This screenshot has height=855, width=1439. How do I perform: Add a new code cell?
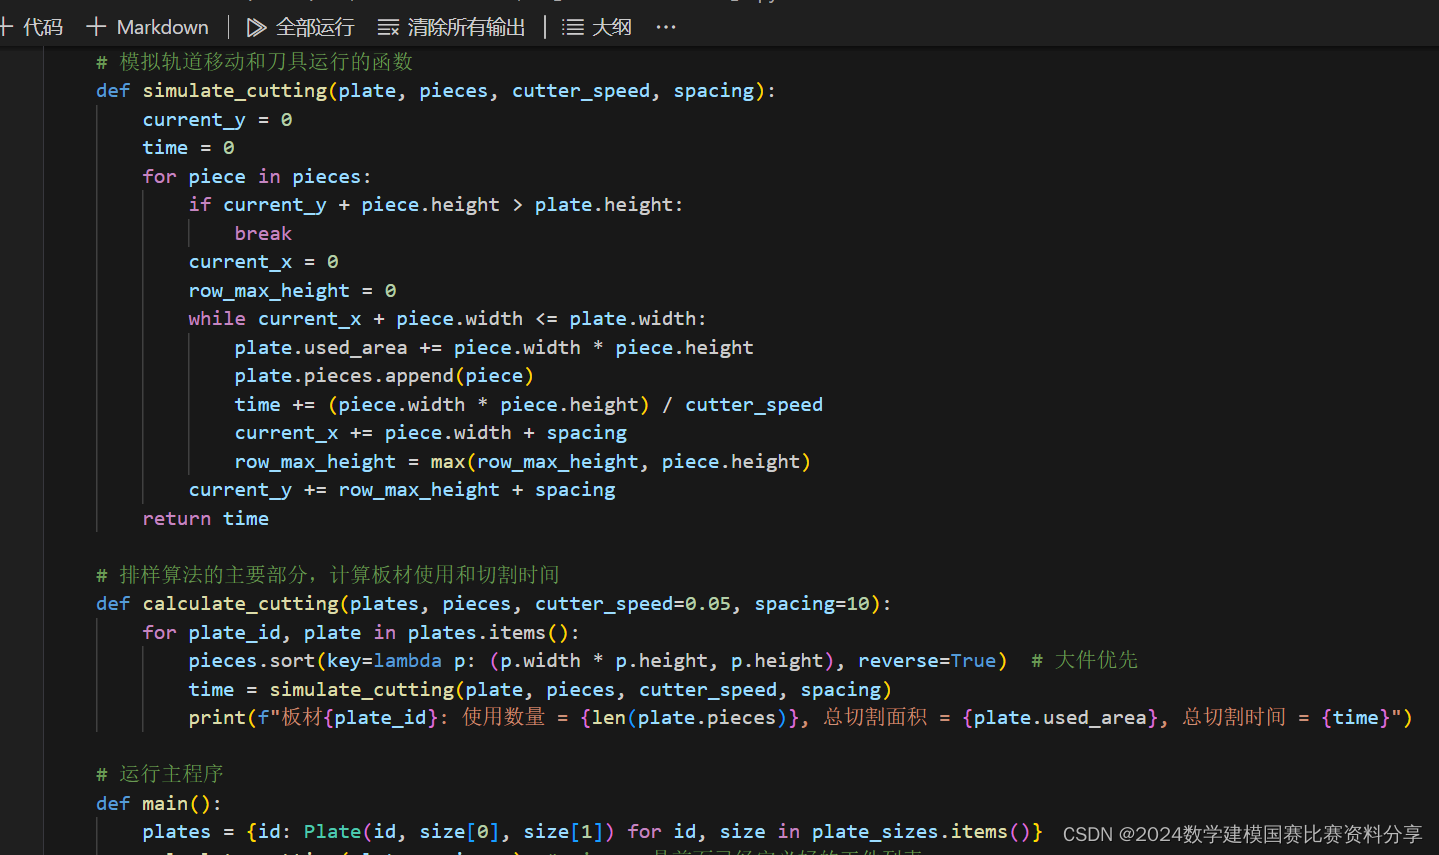(31, 27)
